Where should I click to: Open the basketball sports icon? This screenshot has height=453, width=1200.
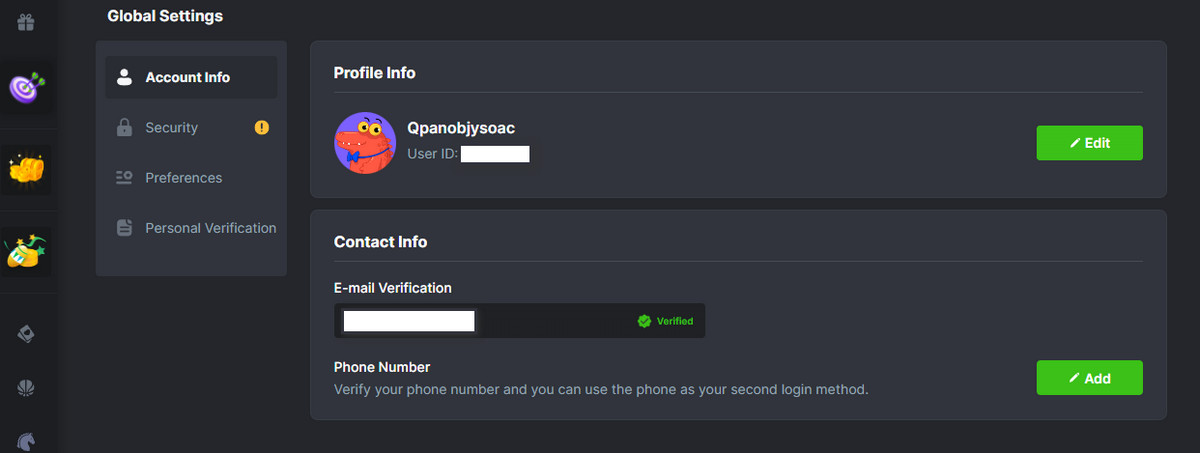27,389
